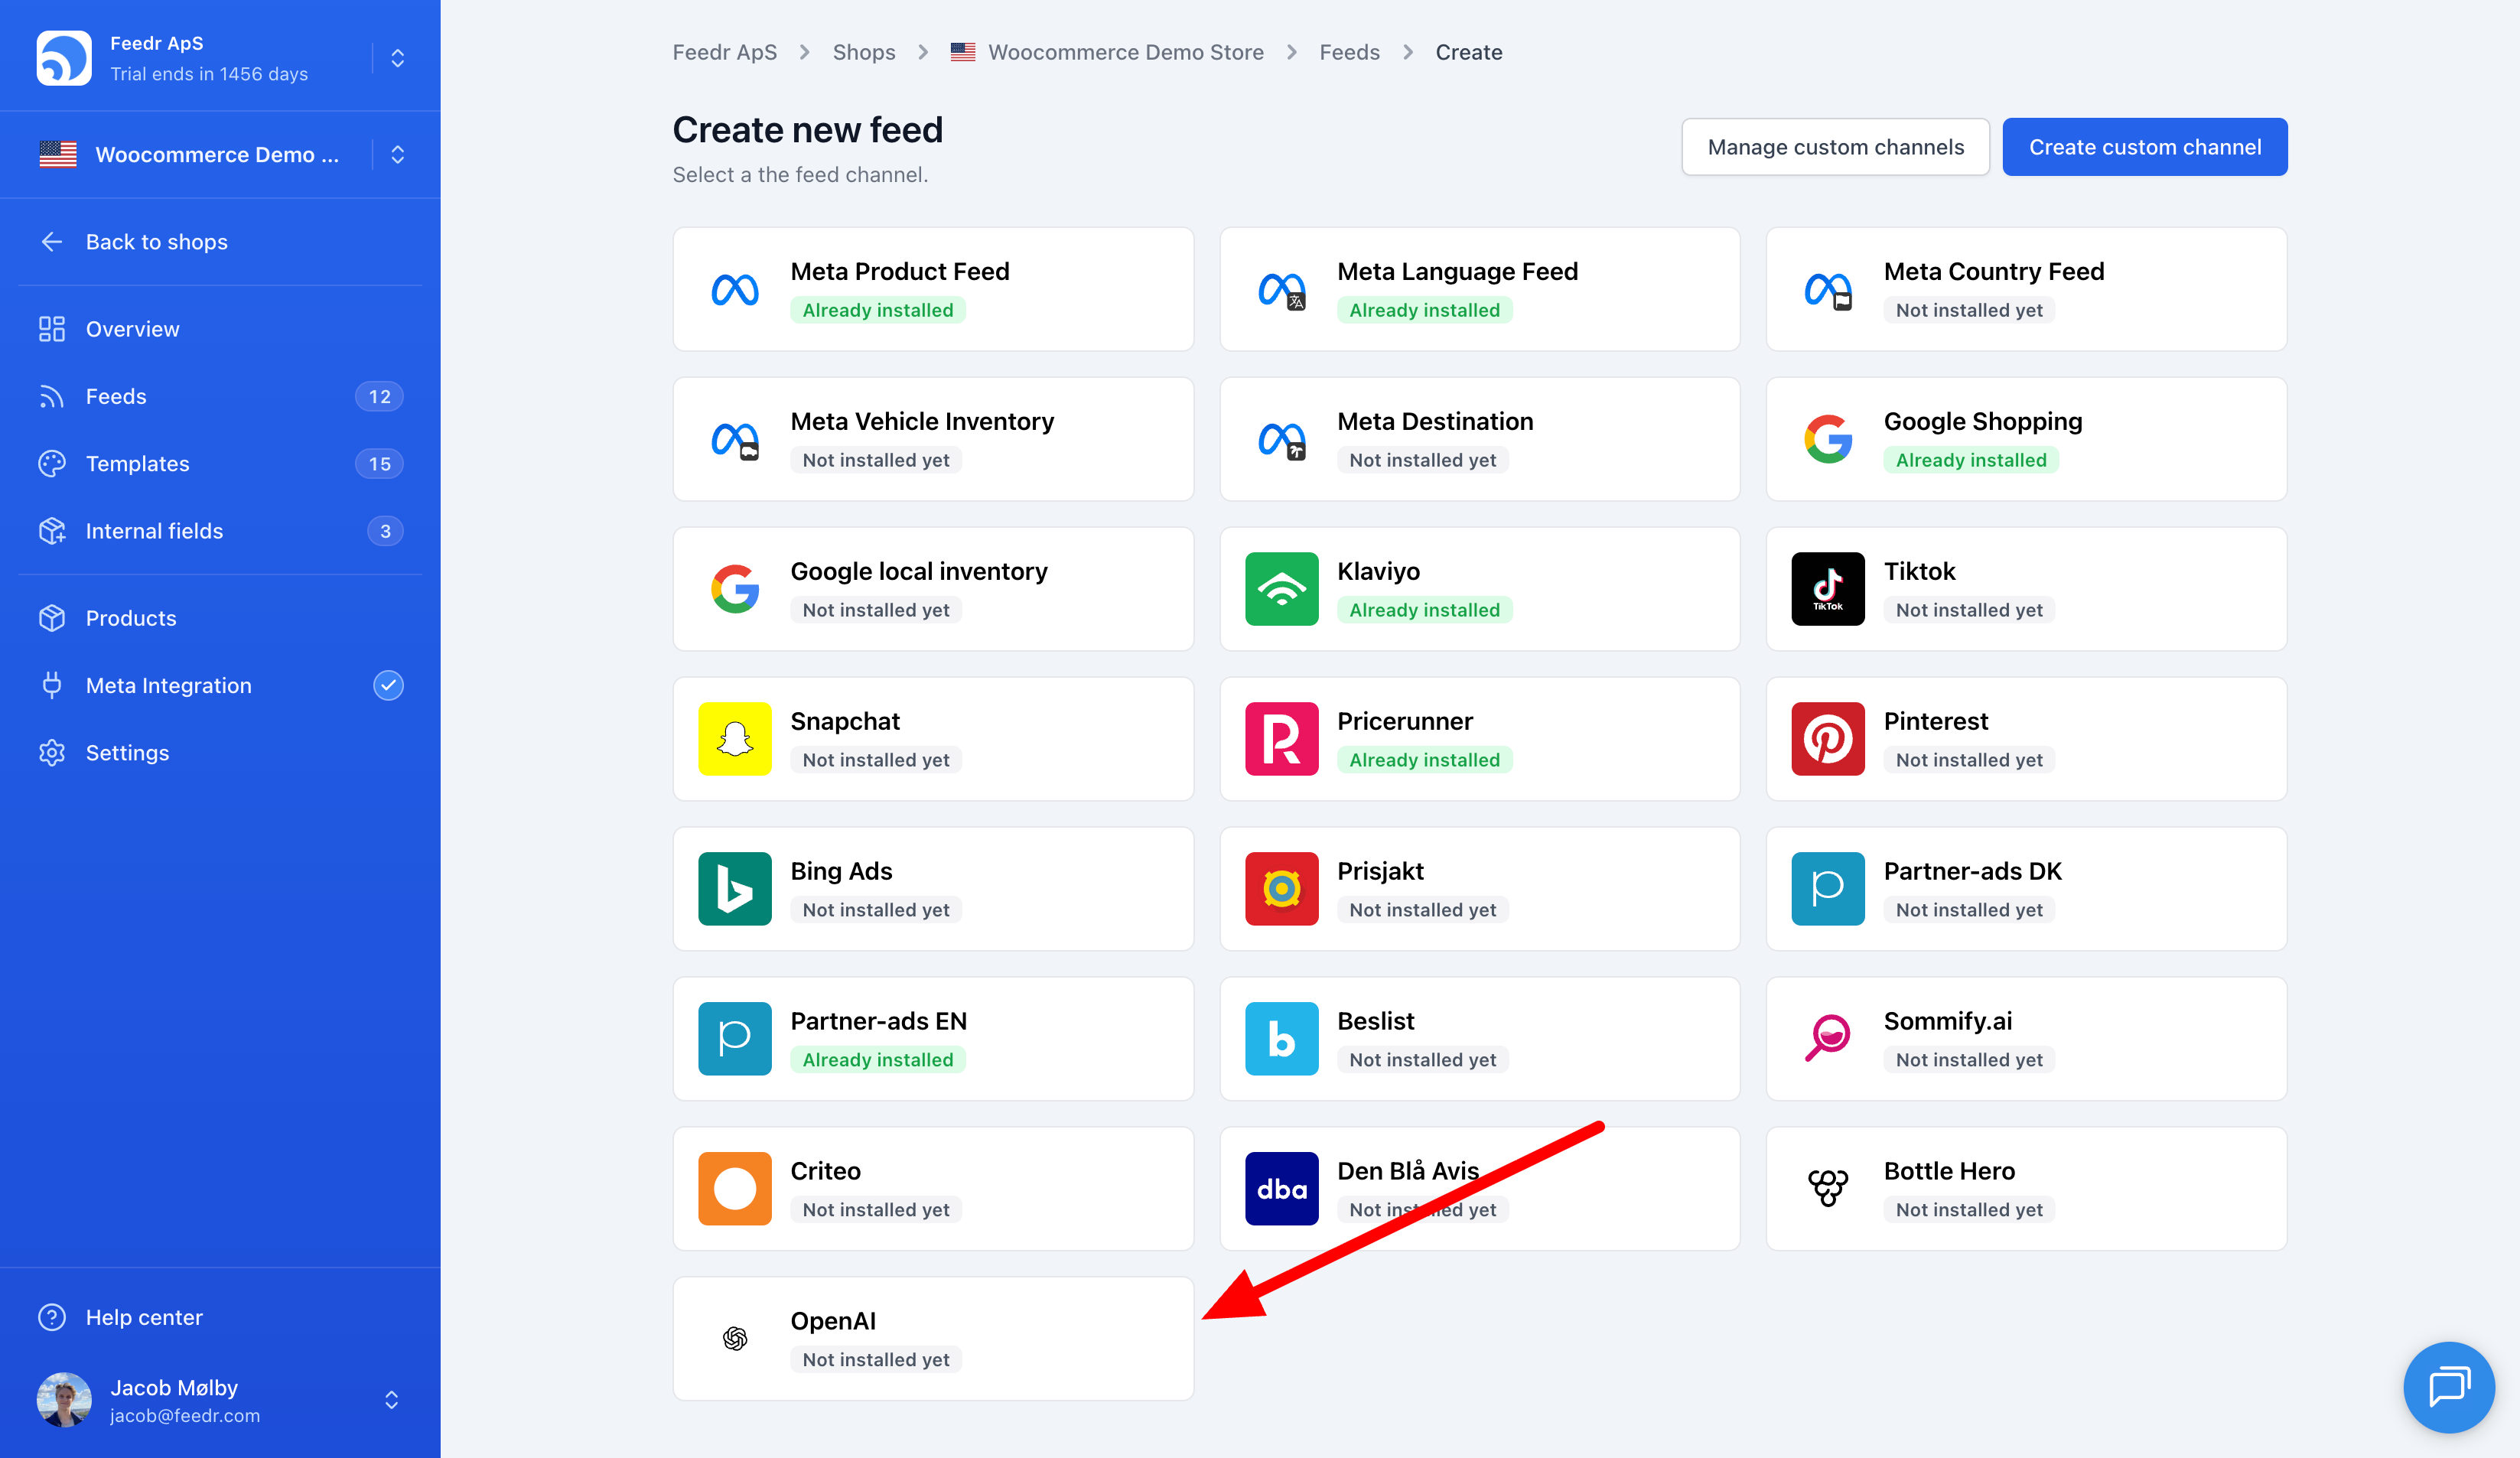Select the Beslist logo

(x=1281, y=1039)
